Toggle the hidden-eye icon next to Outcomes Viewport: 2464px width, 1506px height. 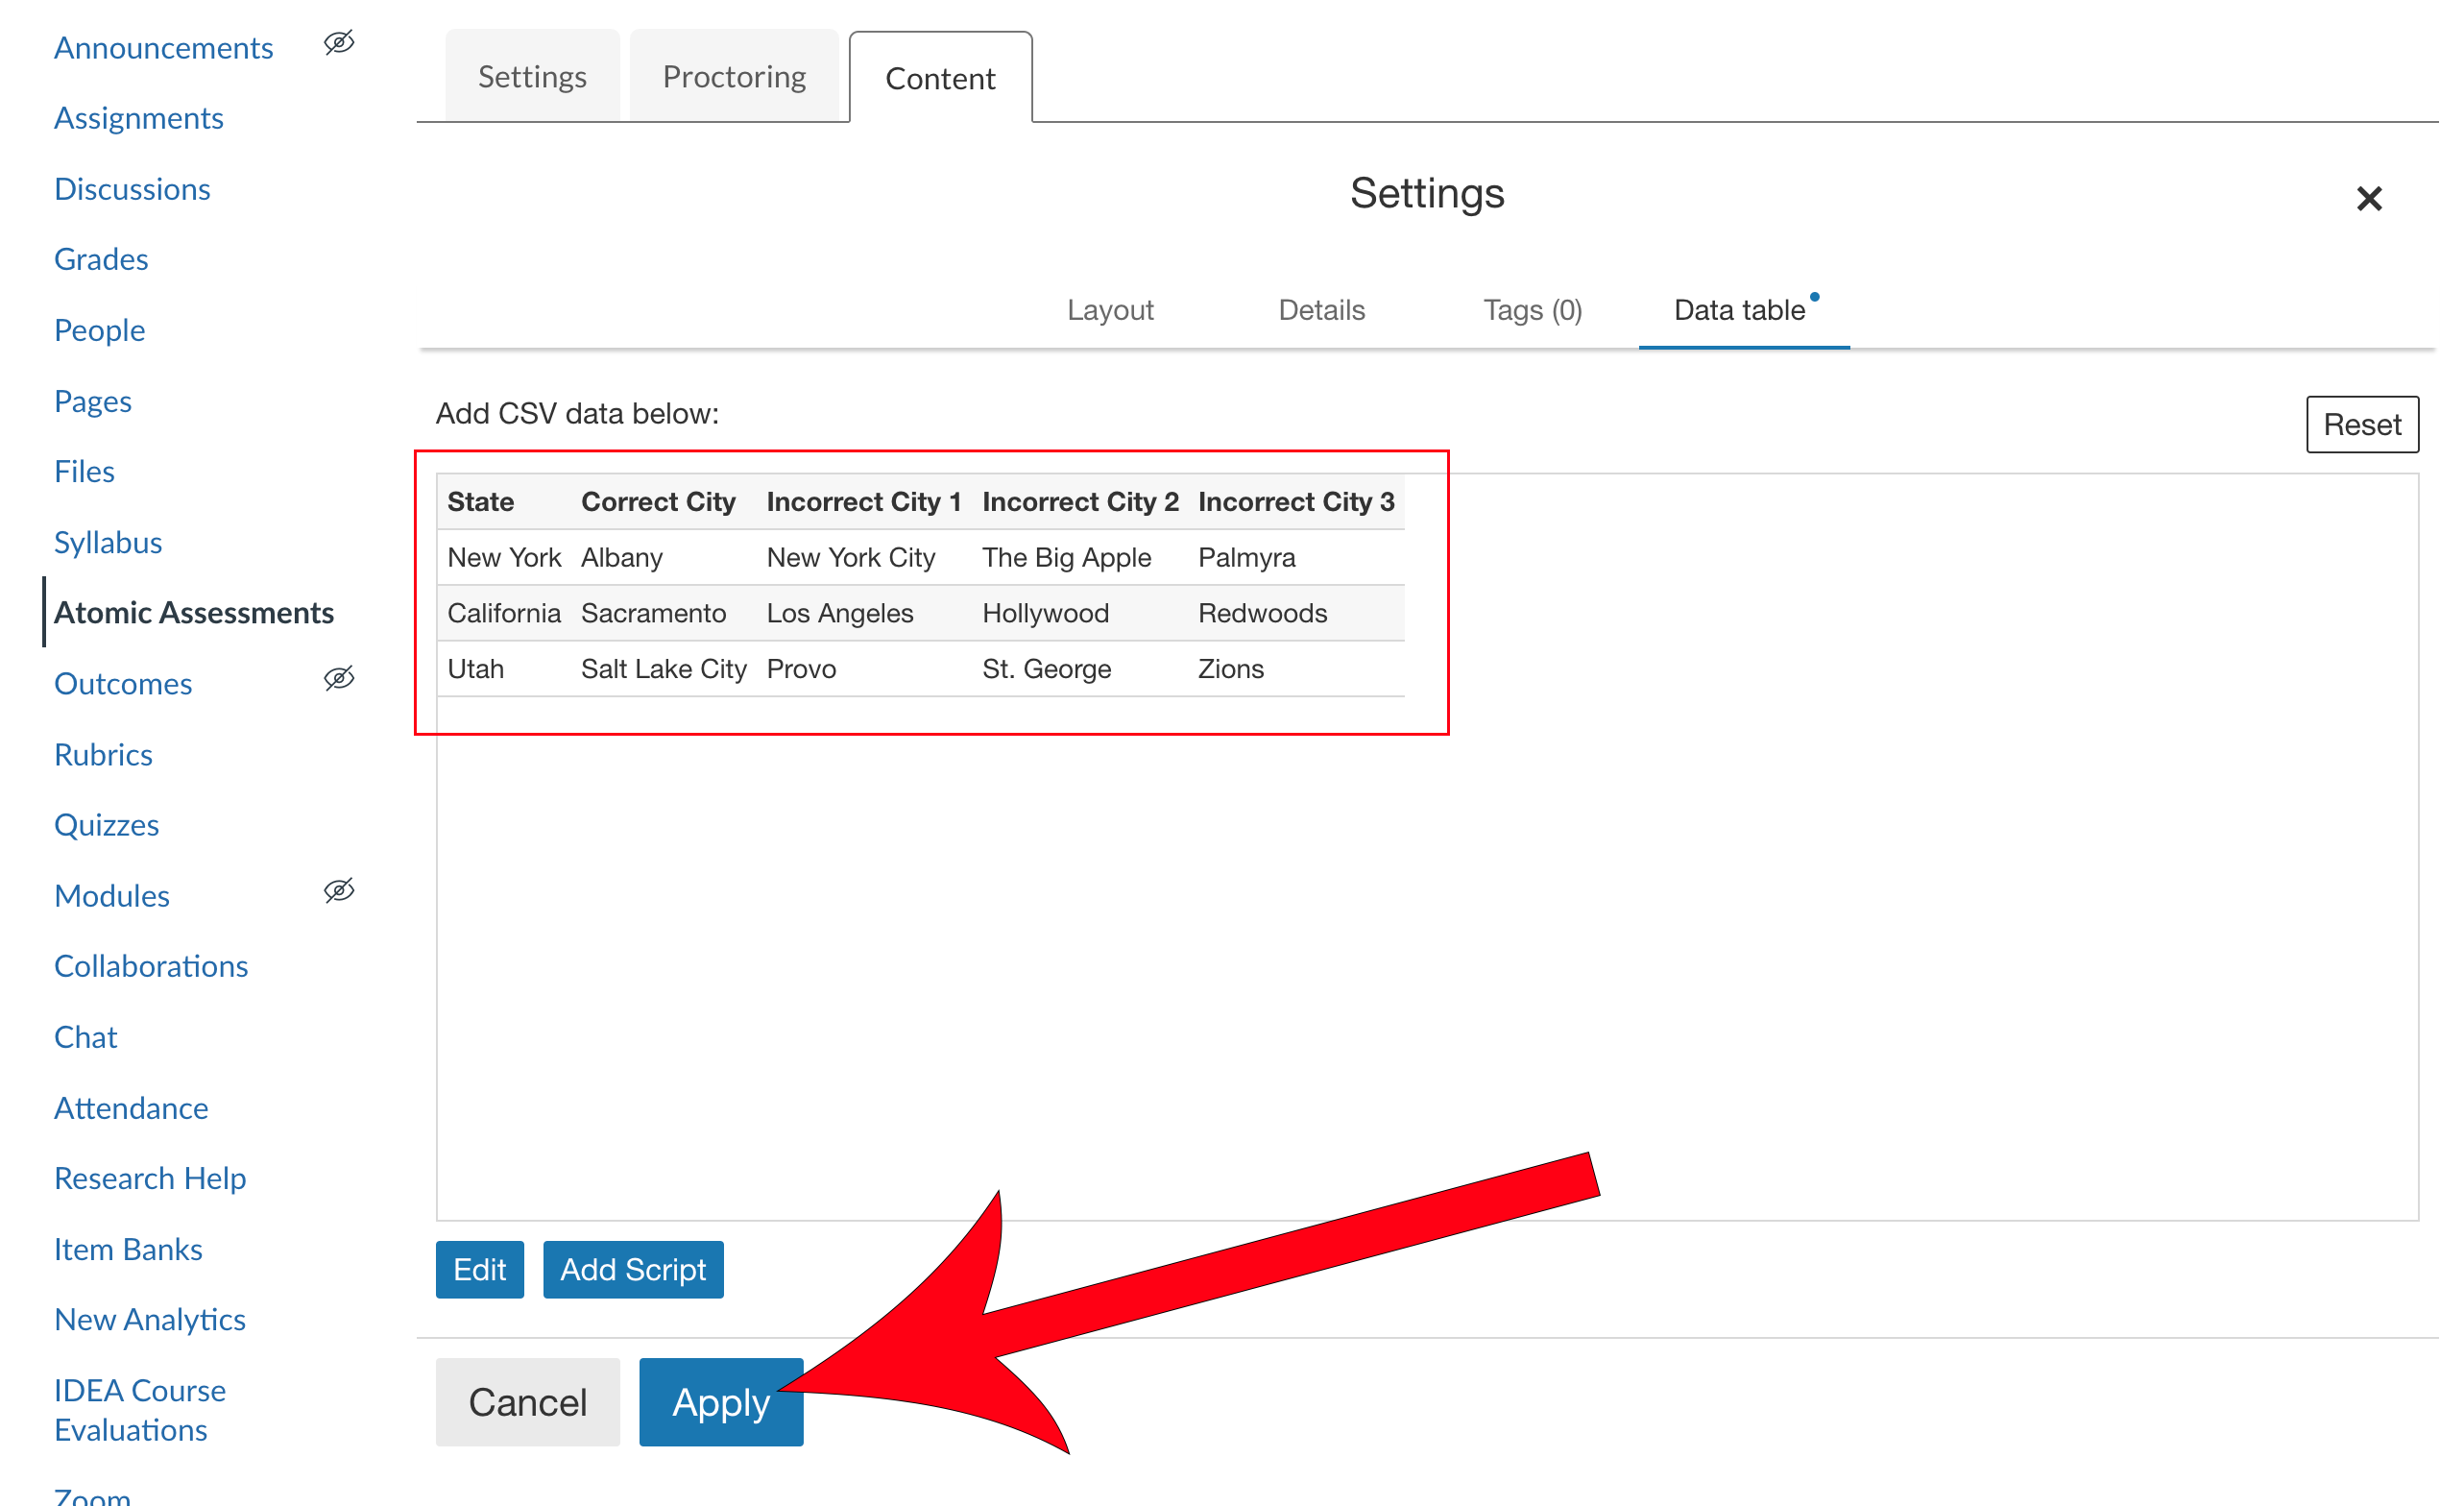click(x=340, y=678)
